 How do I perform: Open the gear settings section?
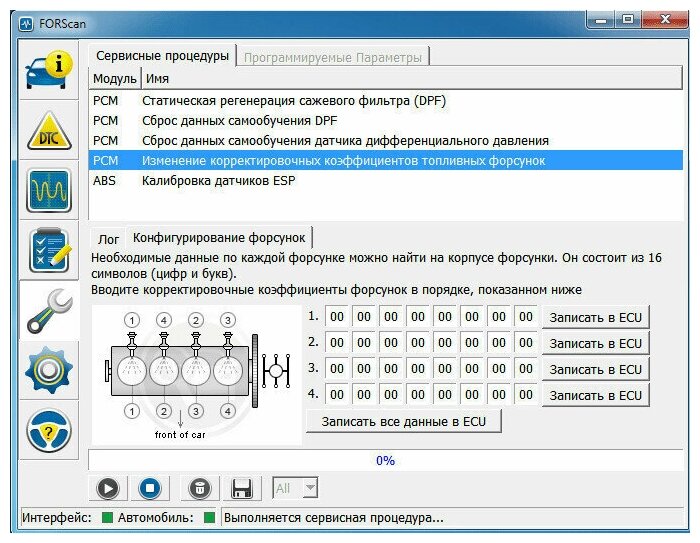tap(49, 371)
